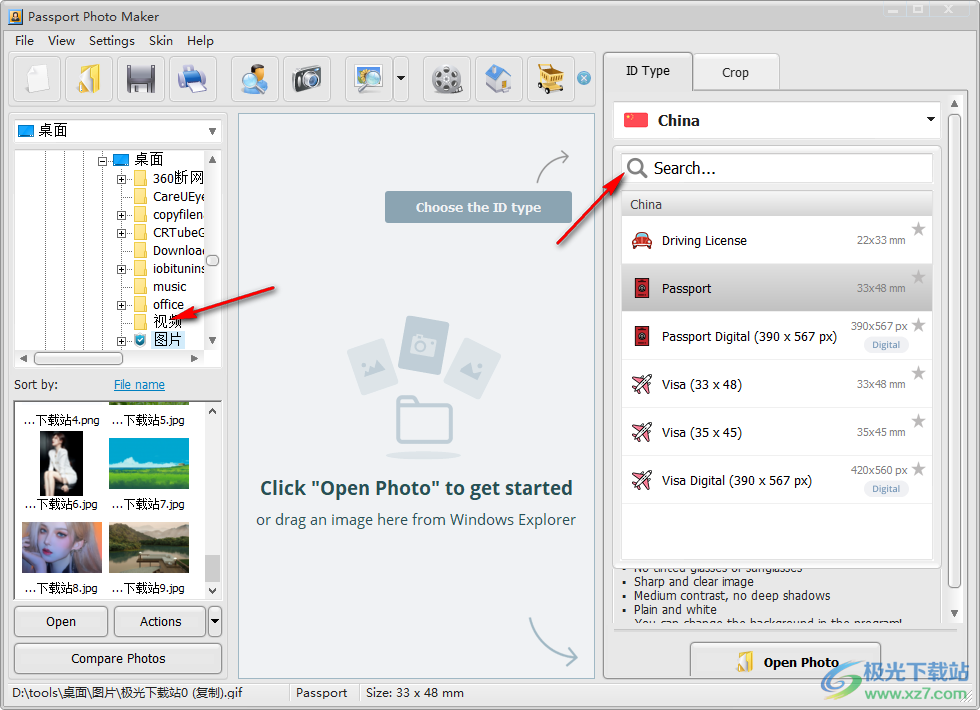Open the Settings menu

(112, 41)
